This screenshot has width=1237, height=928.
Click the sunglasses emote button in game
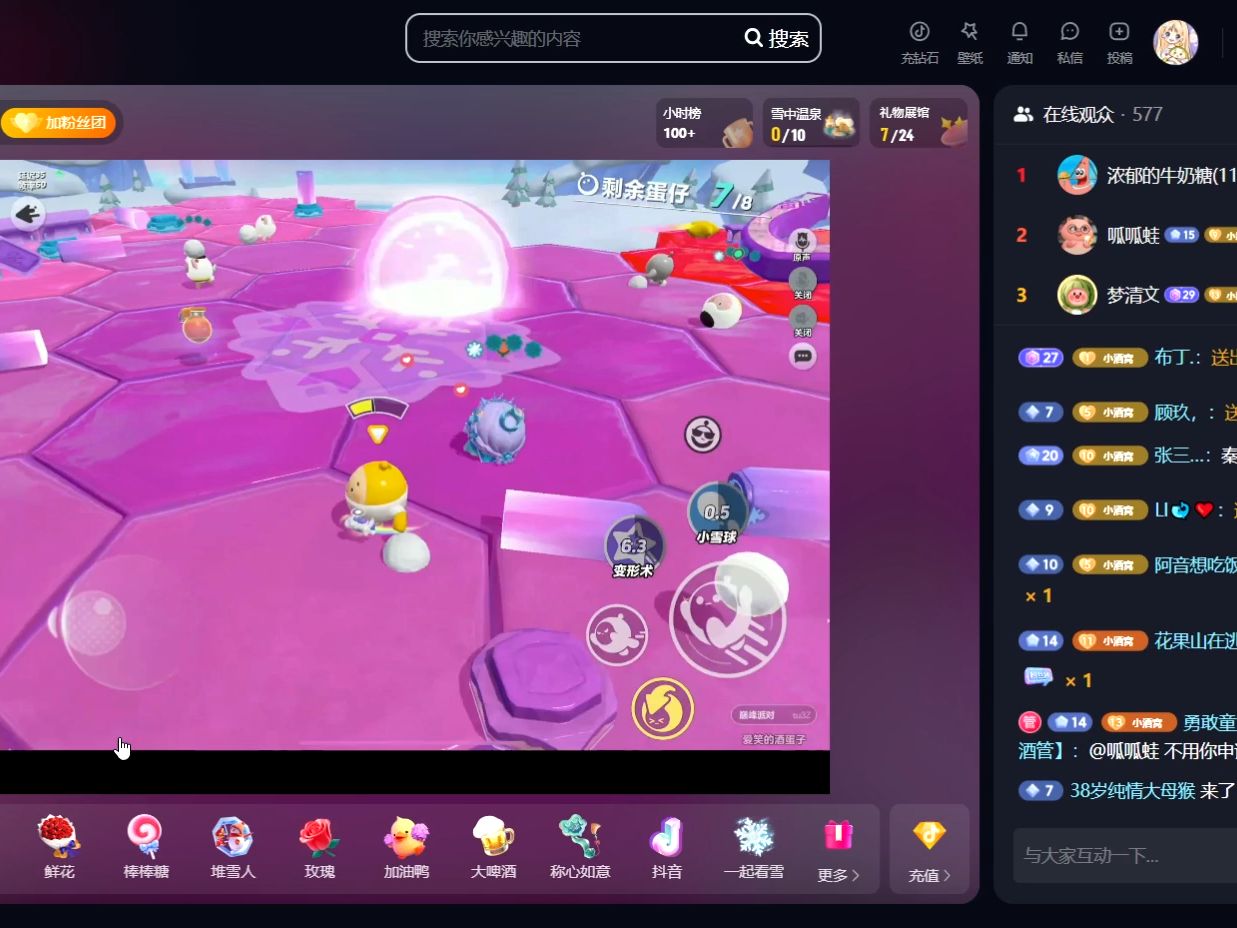tap(703, 435)
